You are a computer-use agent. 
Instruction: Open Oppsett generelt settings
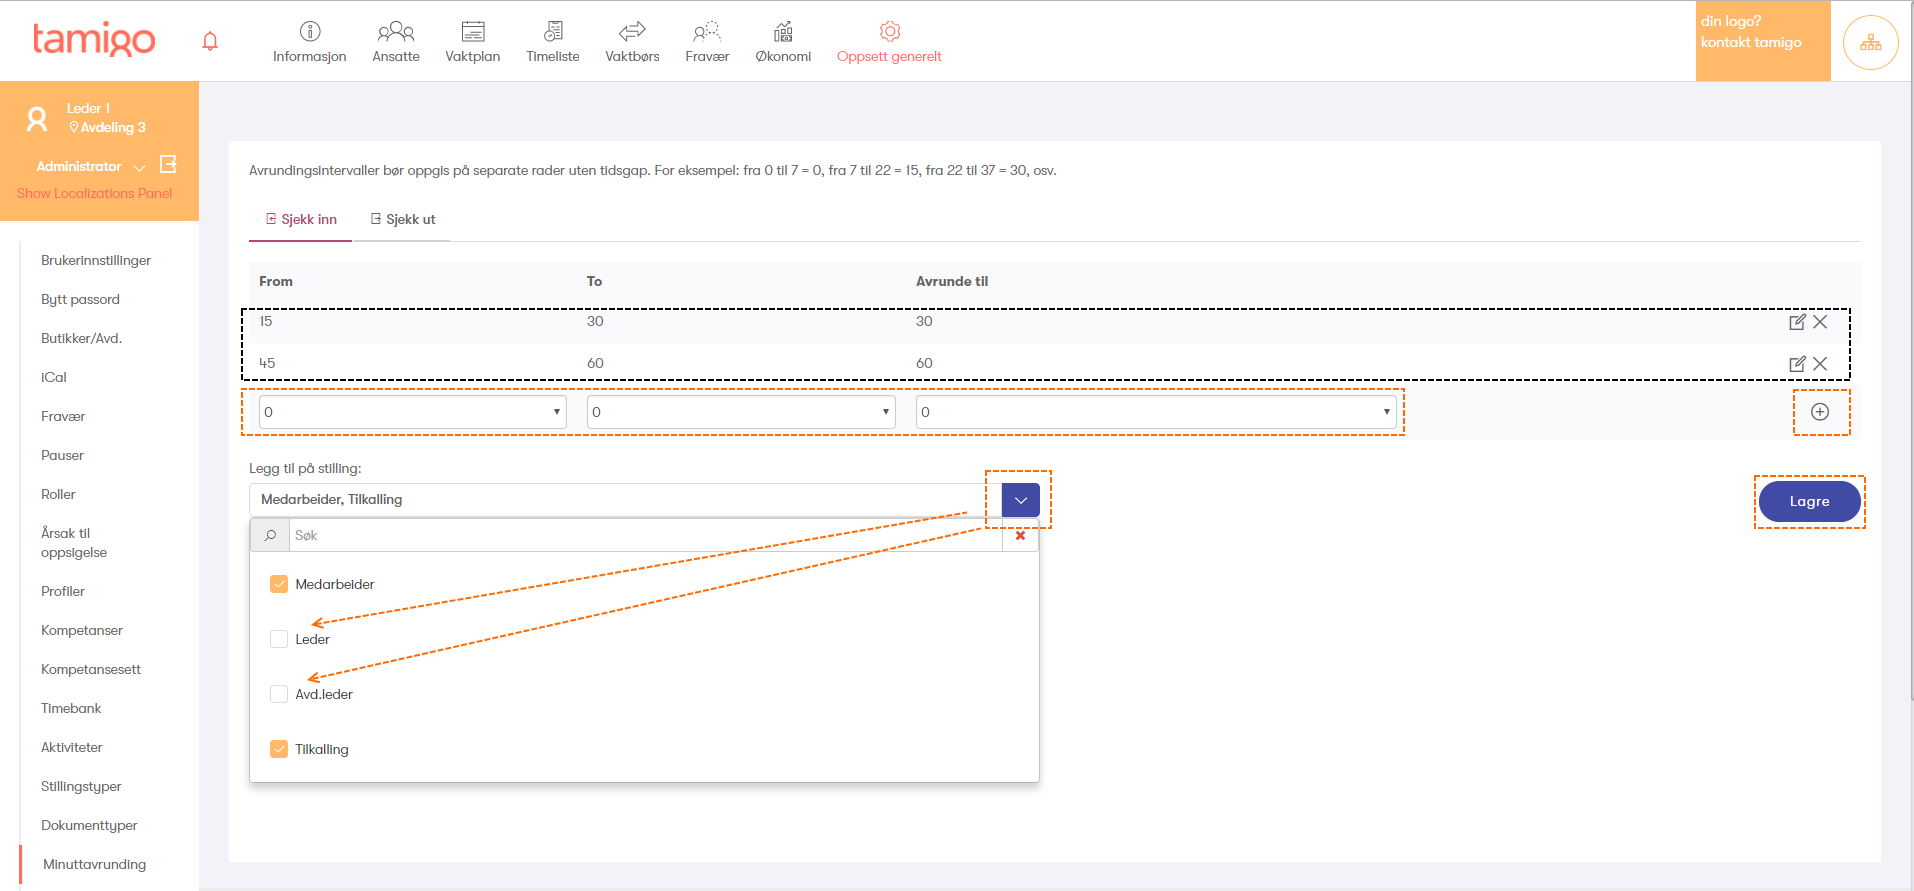tap(889, 42)
